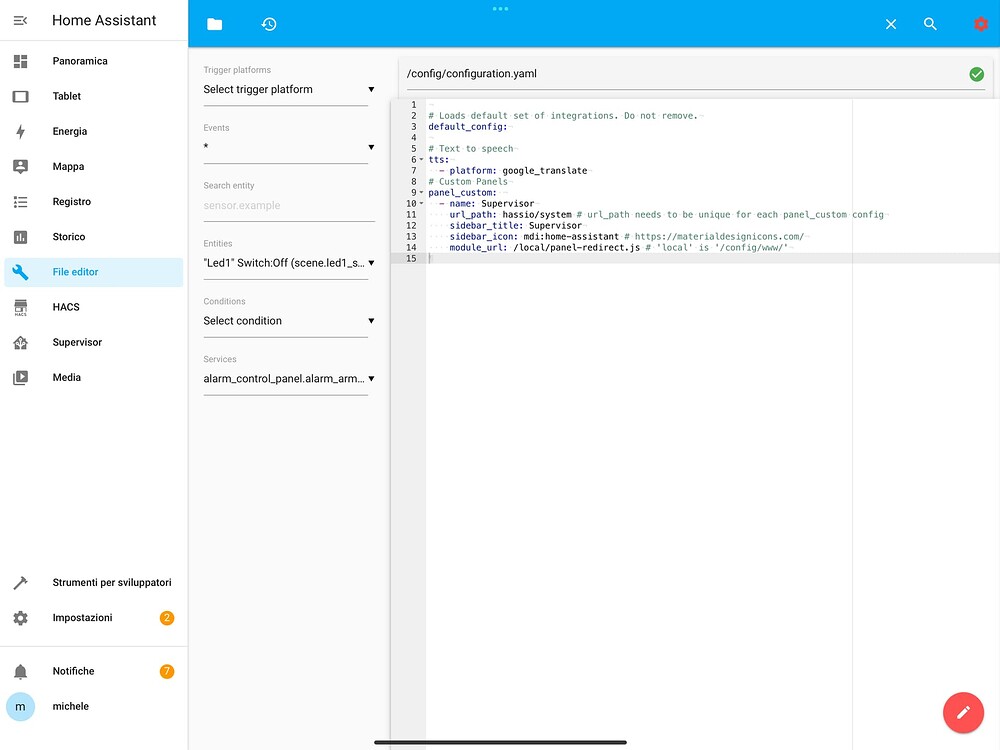The height and width of the screenshot is (750, 1000).
Task: Click the red pencil save button
Action: point(963,712)
